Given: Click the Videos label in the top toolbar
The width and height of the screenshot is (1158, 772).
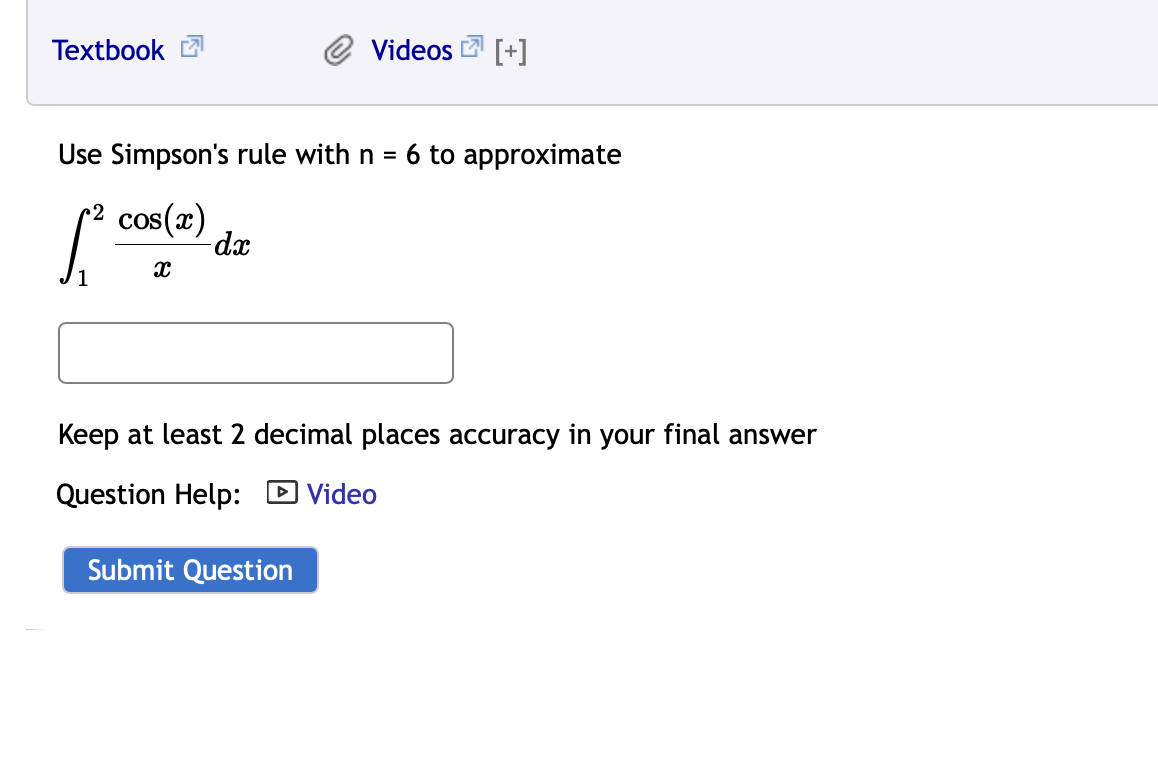Looking at the screenshot, I should [411, 50].
